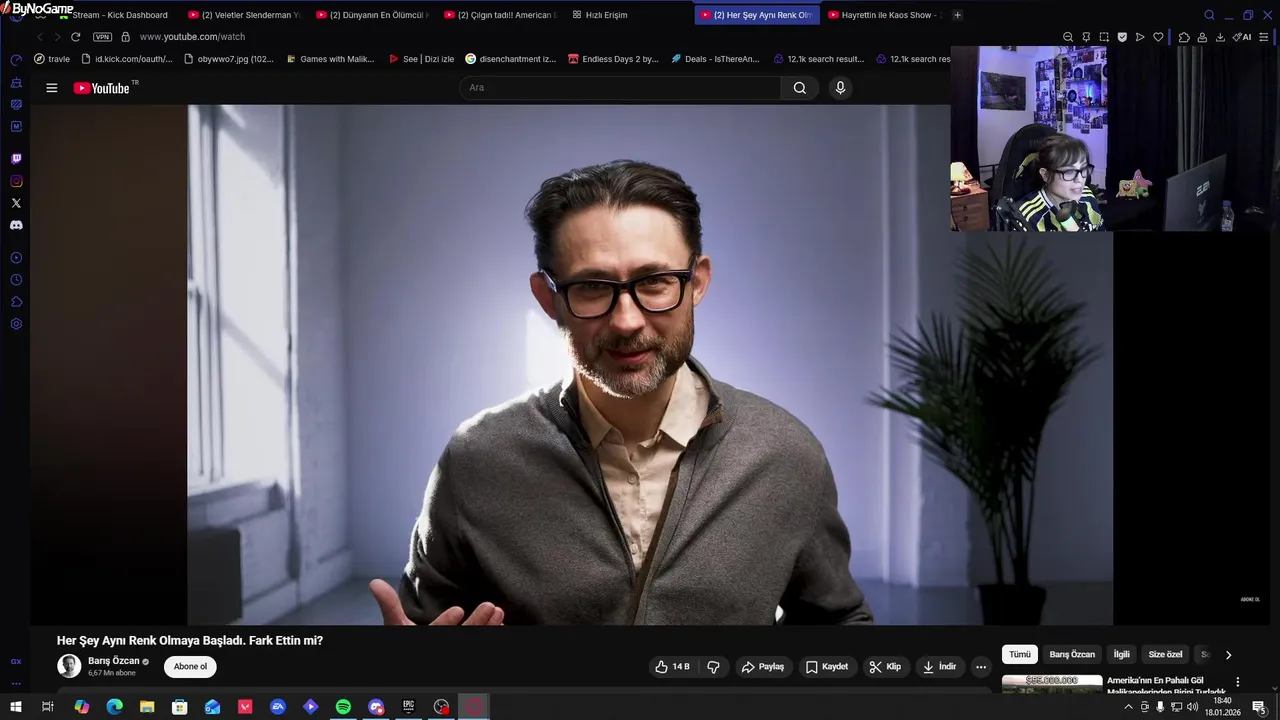
Task: Focus the 'Ara' YouTube search field
Action: (620, 88)
